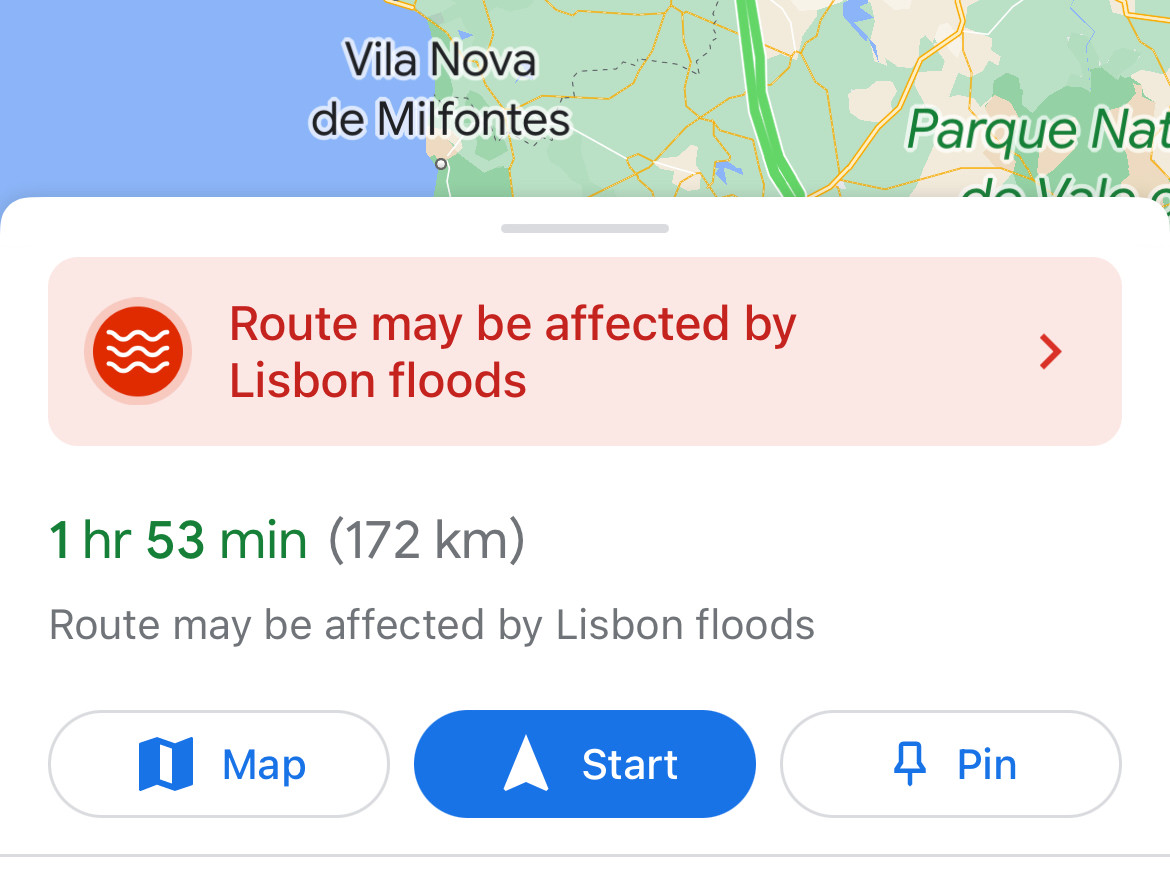Tap the navigation arrow icon in Start

526,765
